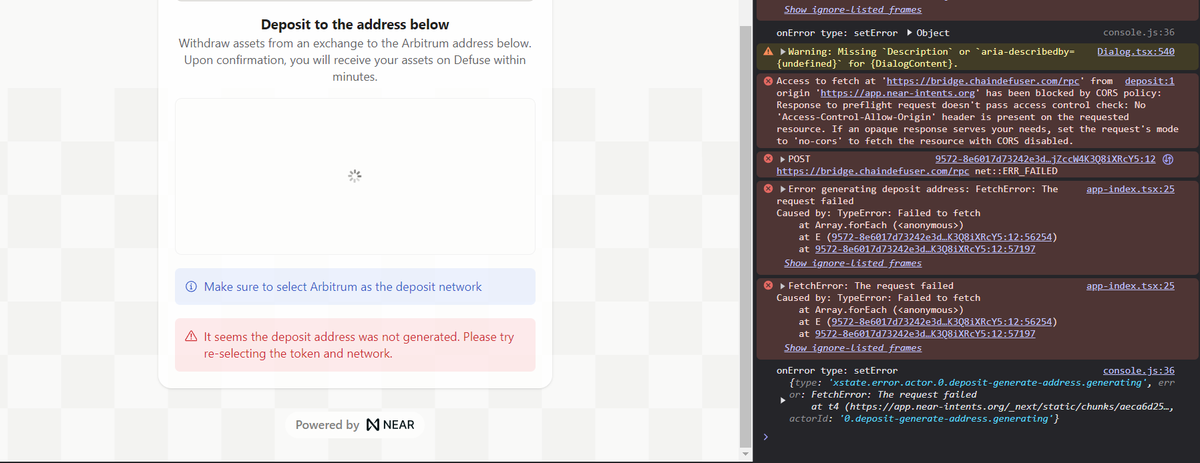1200x463 pixels.
Task: Click the "at t4 (https://app.near-intents.org/_next" trace line
Action: click(991, 407)
